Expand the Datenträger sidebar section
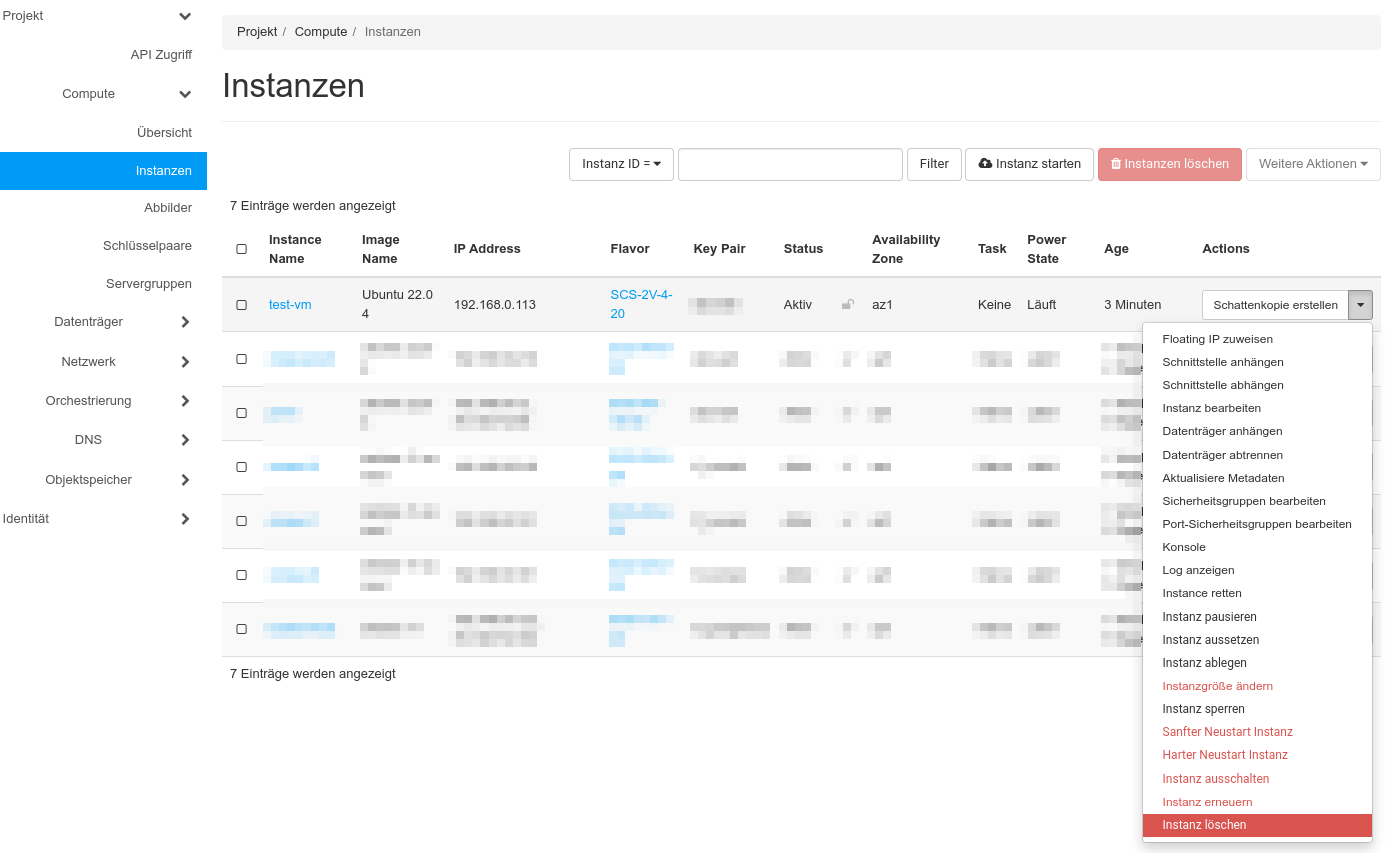The width and height of the screenshot is (1393, 853). click(x=185, y=322)
